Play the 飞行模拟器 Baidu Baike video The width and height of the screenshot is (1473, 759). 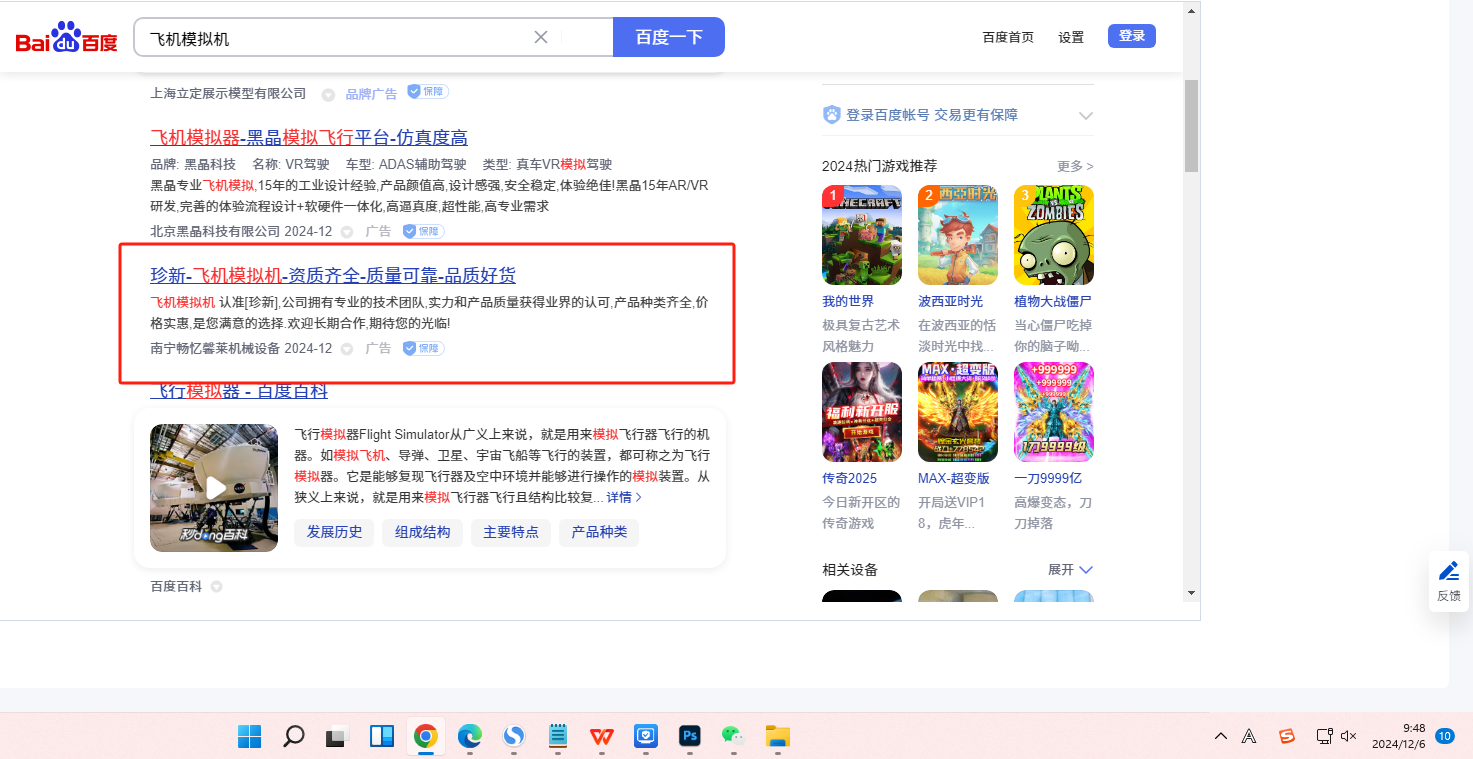pos(214,488)
